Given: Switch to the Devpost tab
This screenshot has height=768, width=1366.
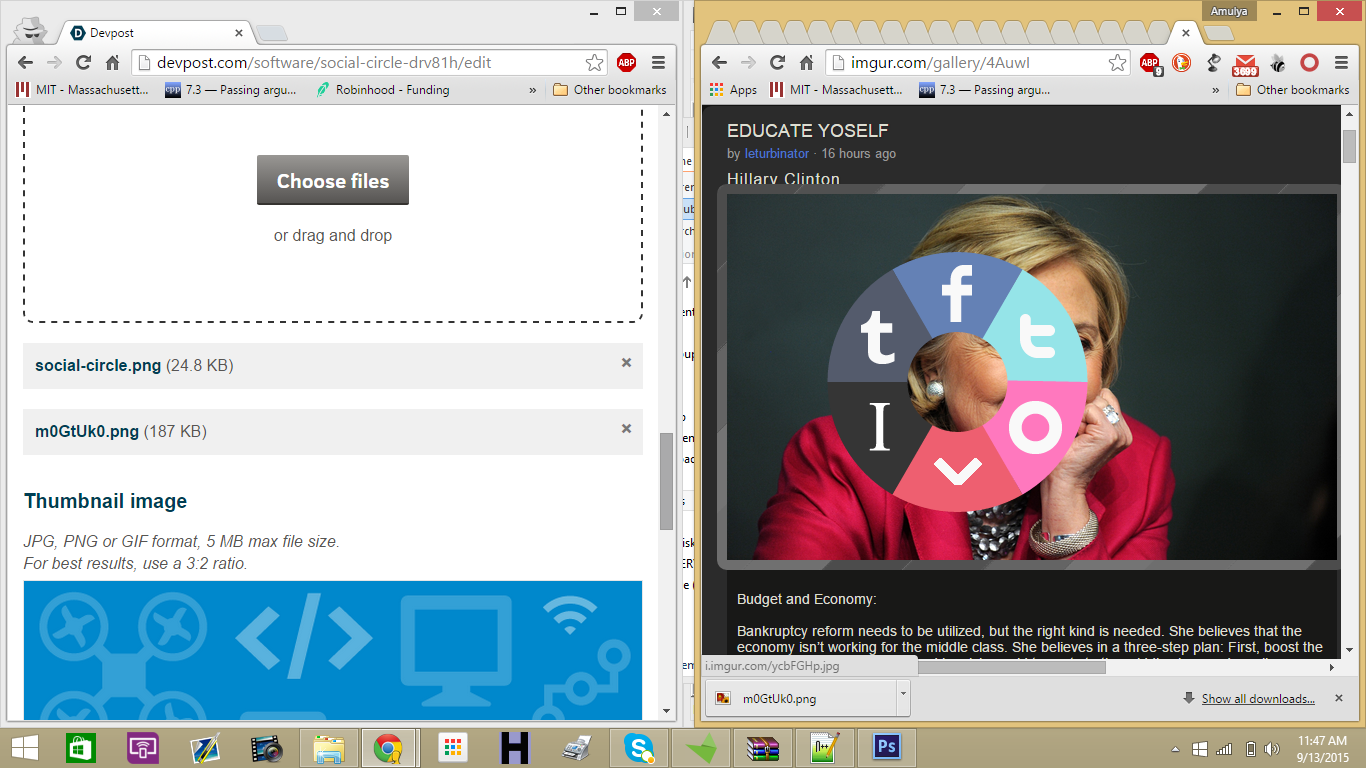Looking at the screenshot, I should coord(155,33).
